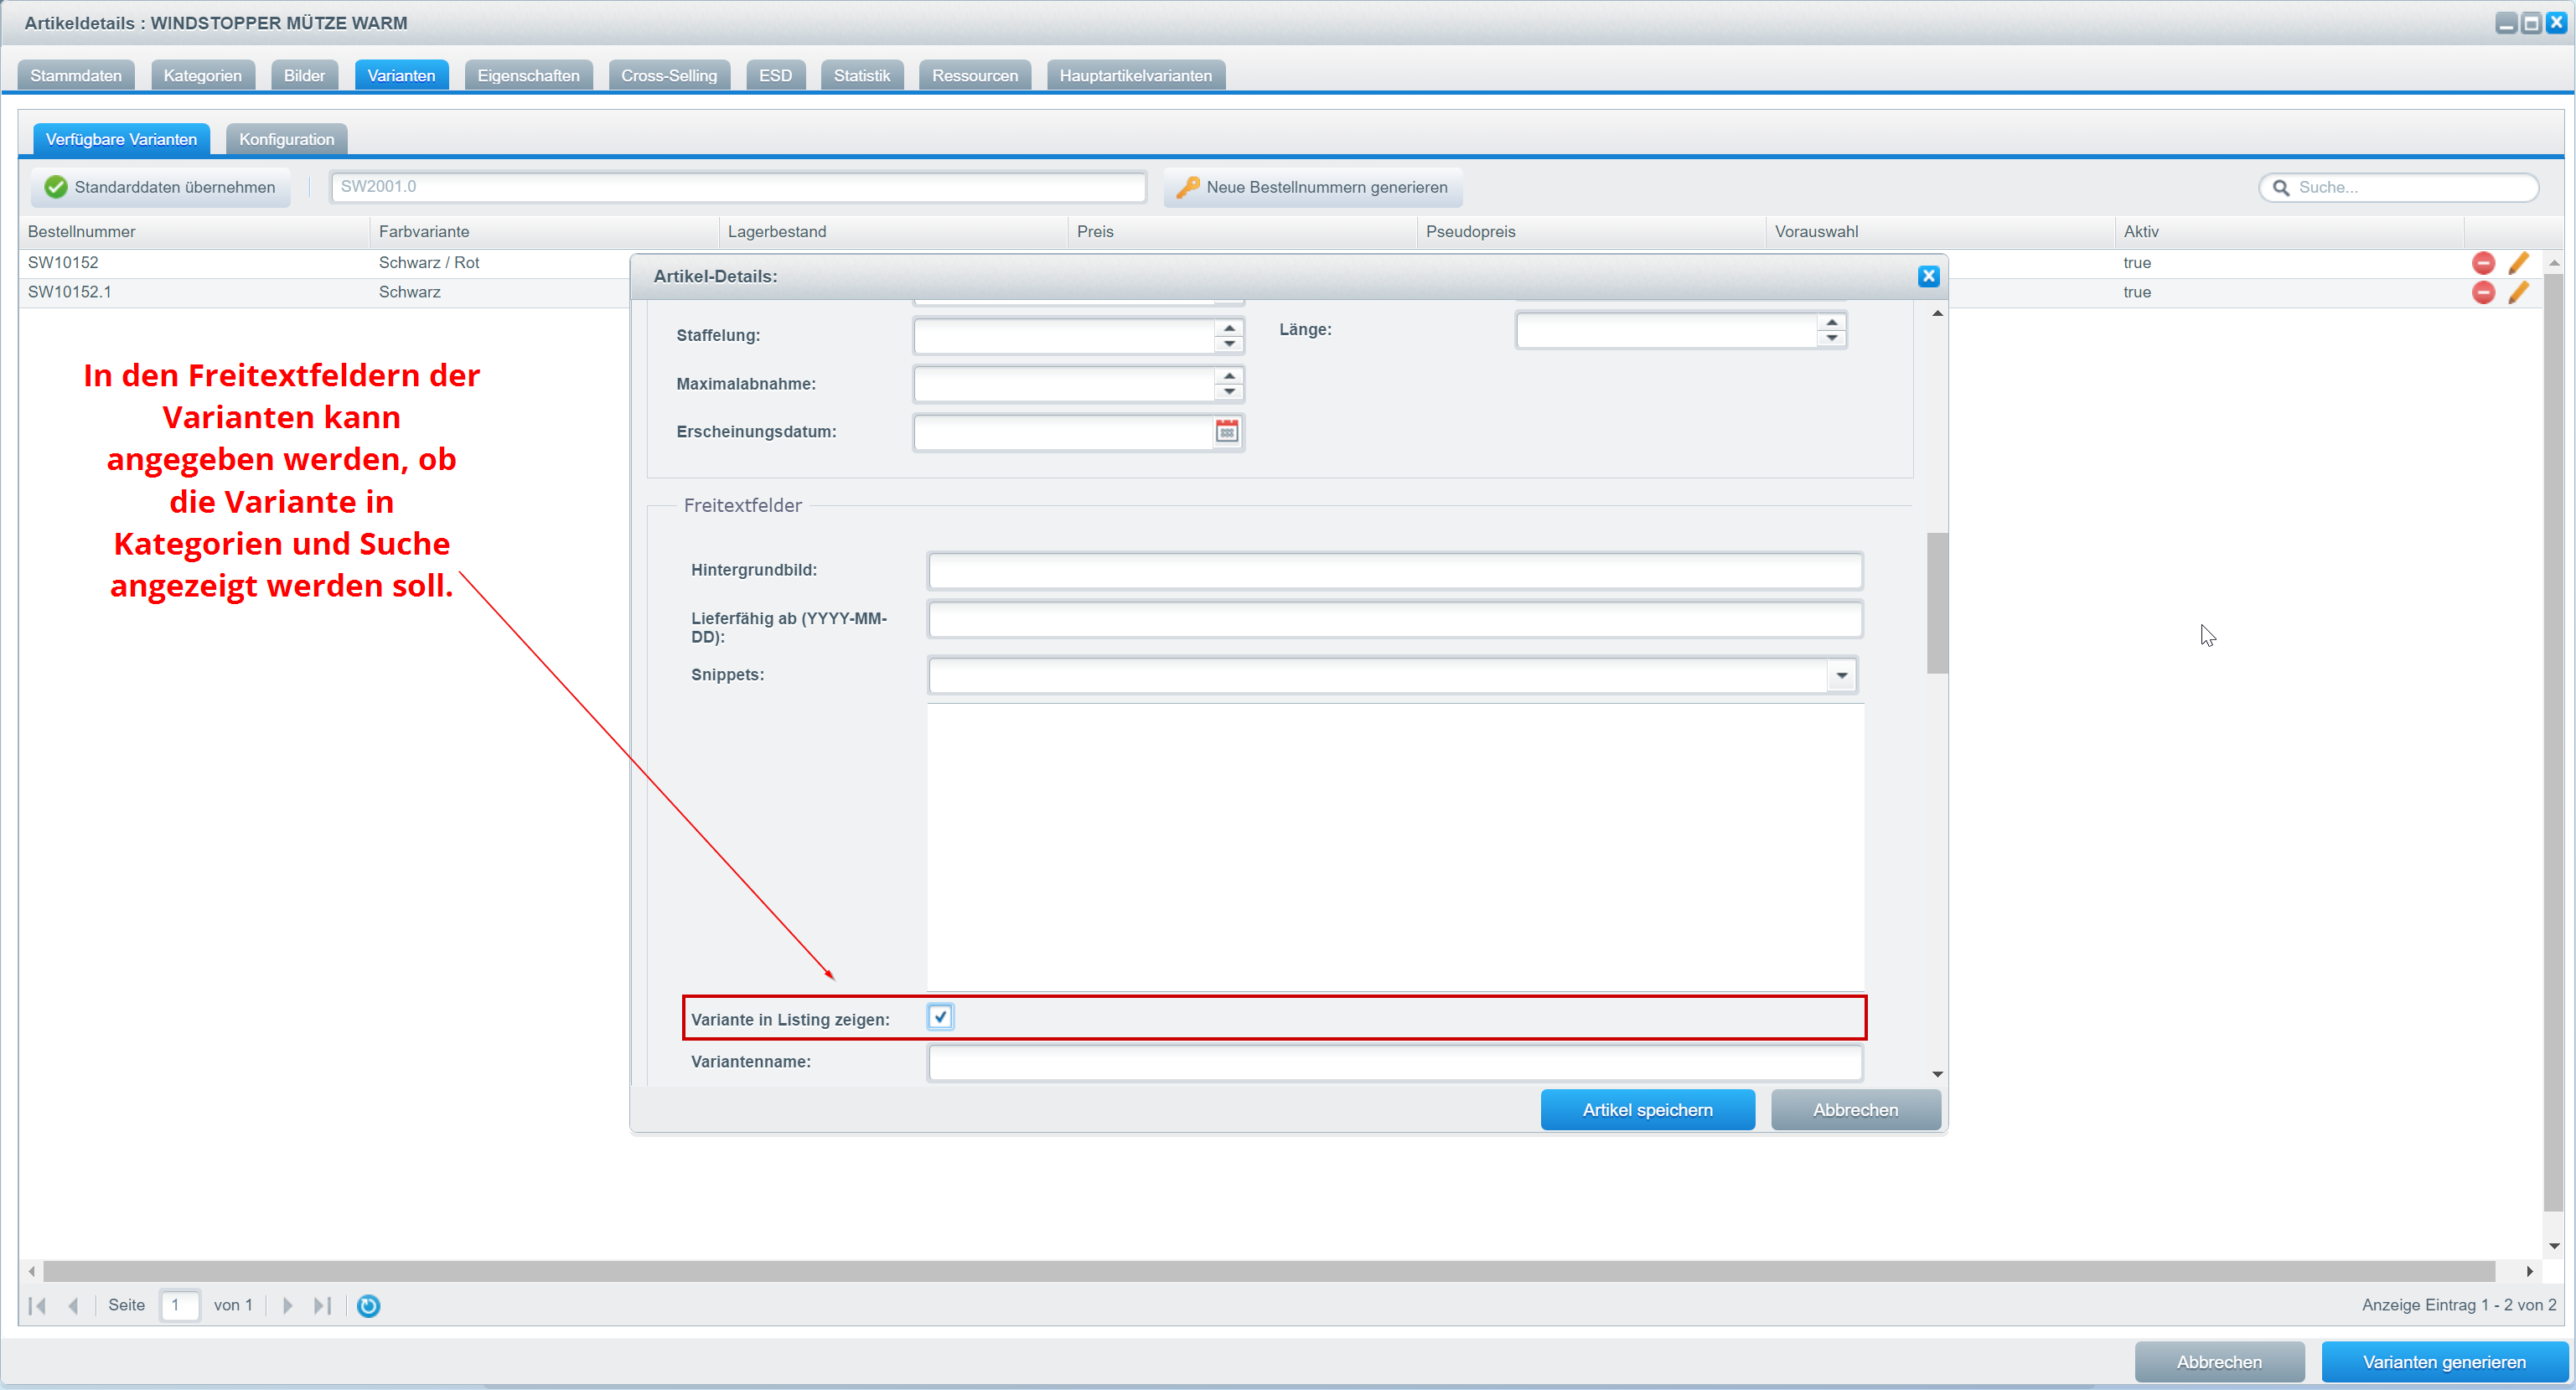Click the Snippets large text area
The image size is (2576, 1390).
pos(1395,847)
